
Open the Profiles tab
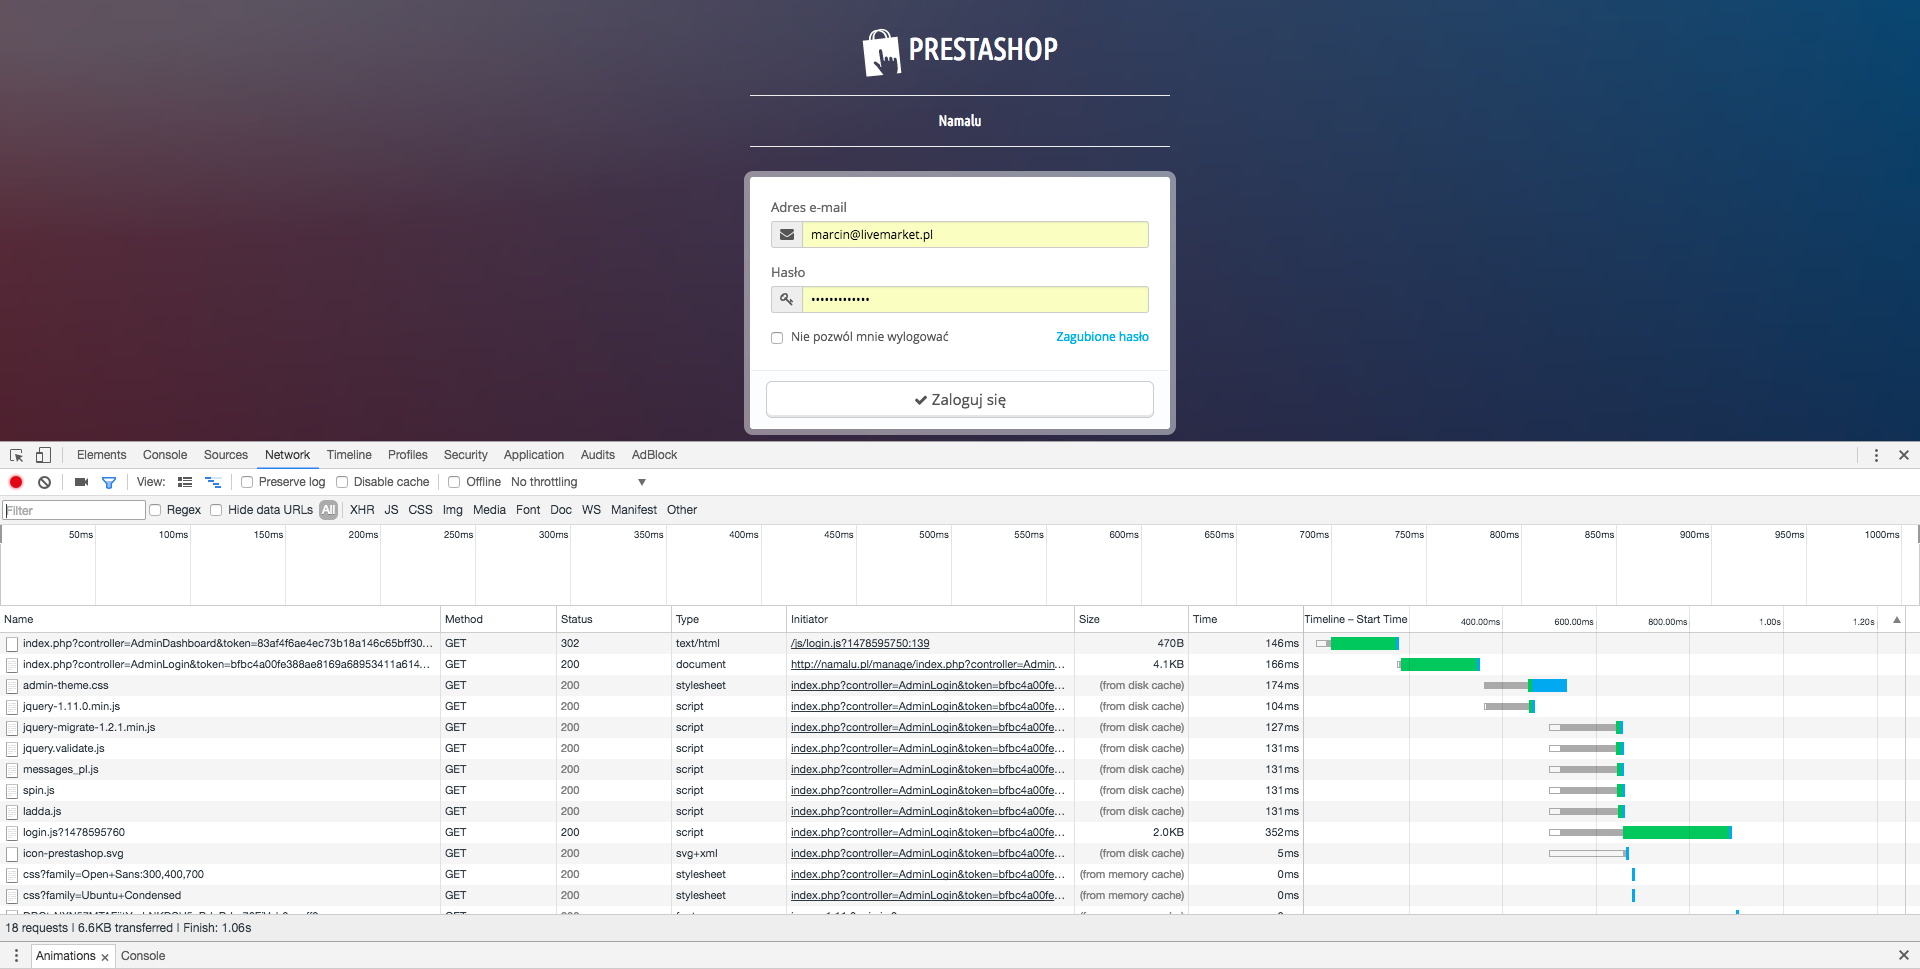tap(408, 455)
